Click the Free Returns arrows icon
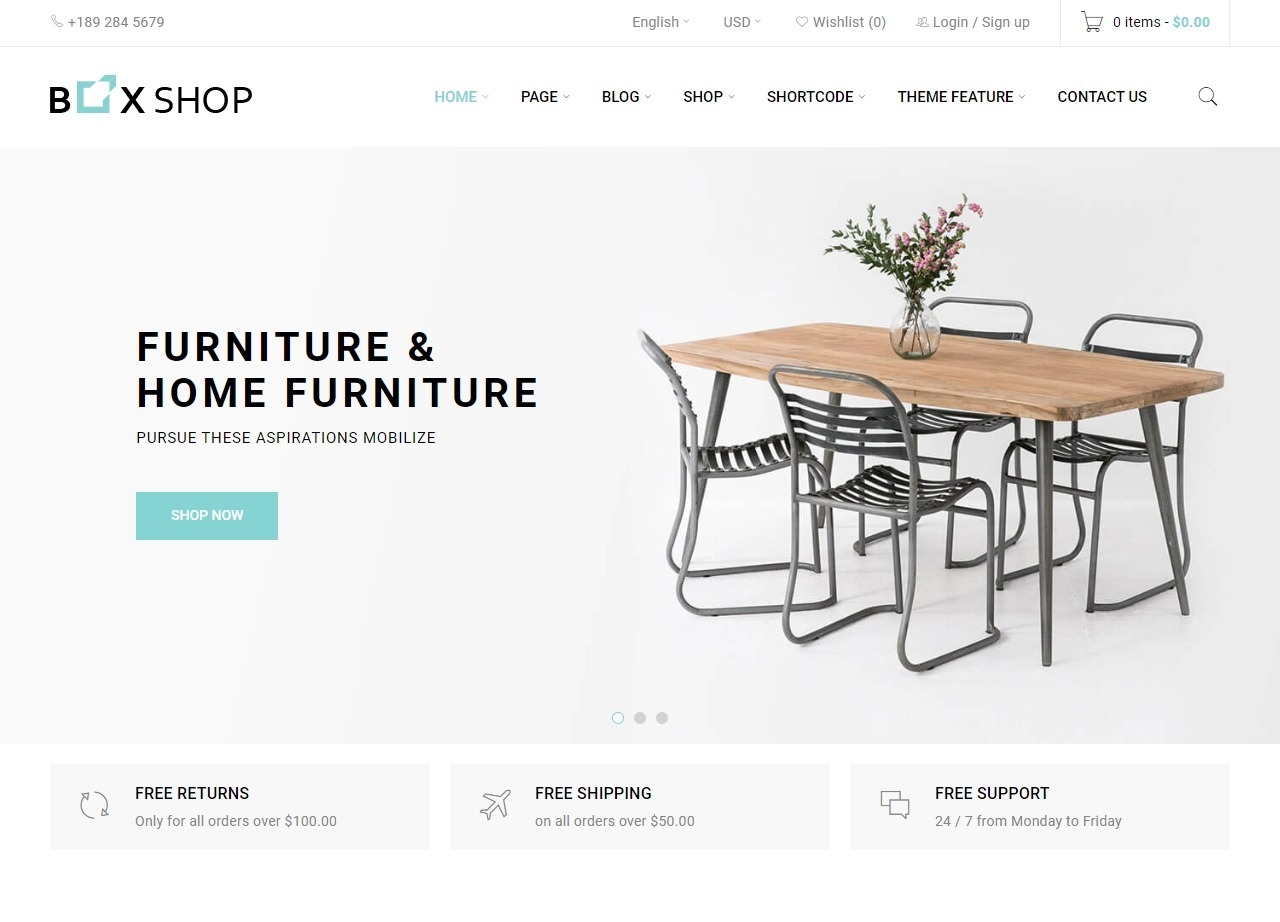 [94, 805]
